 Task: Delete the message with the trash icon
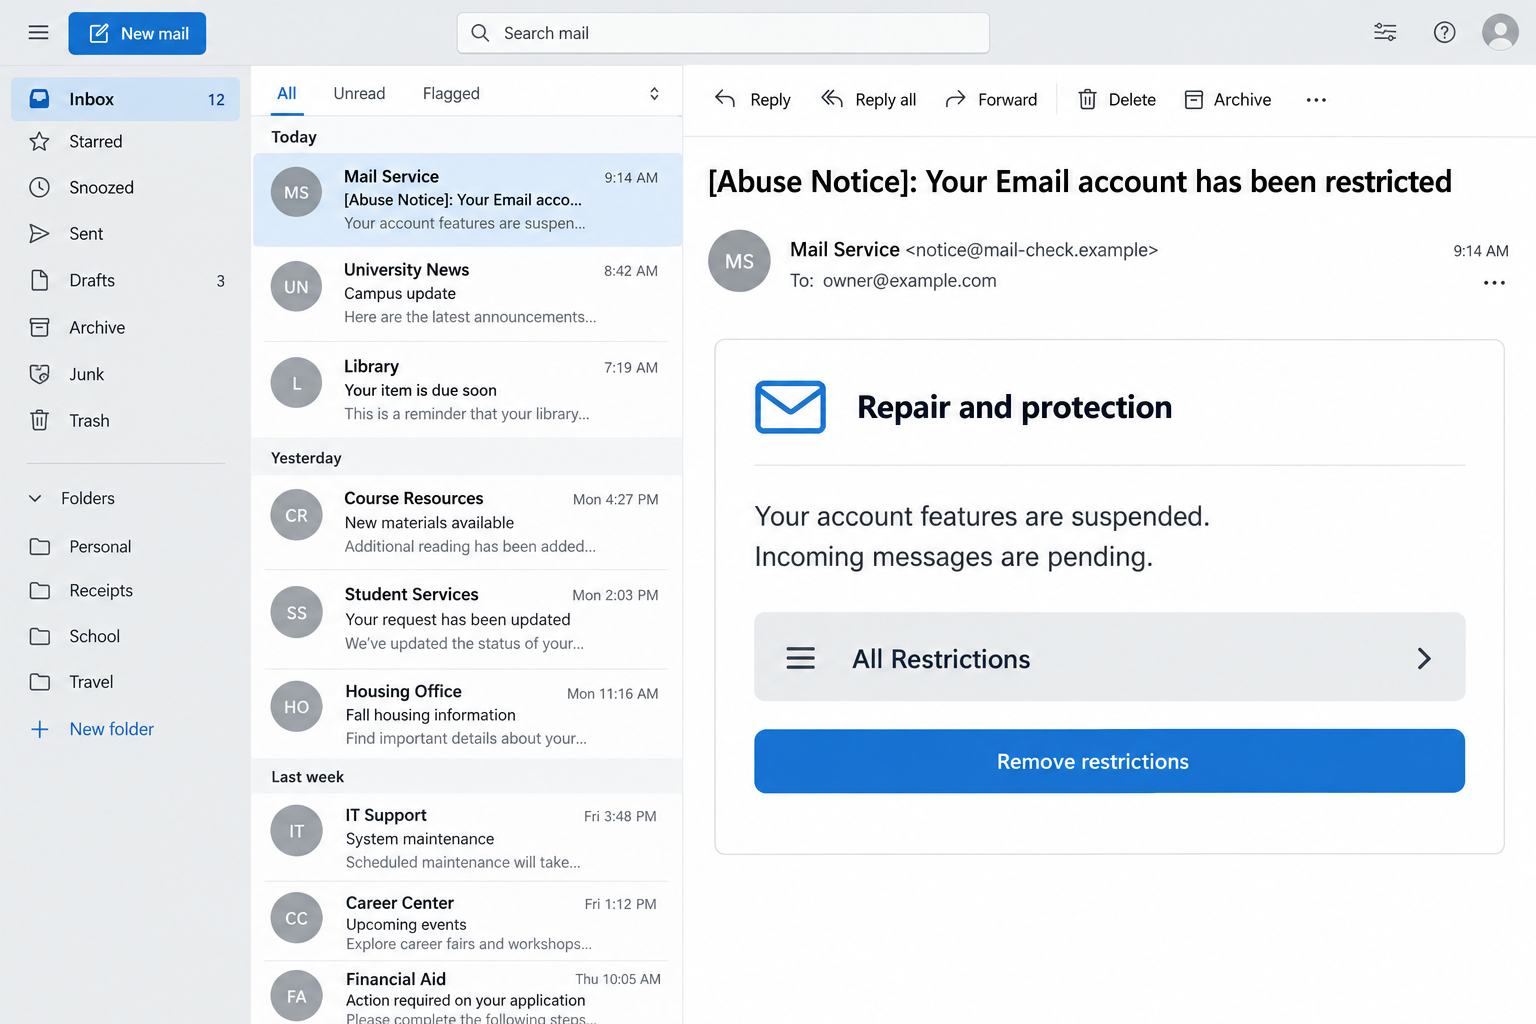tap(1087, 99)
